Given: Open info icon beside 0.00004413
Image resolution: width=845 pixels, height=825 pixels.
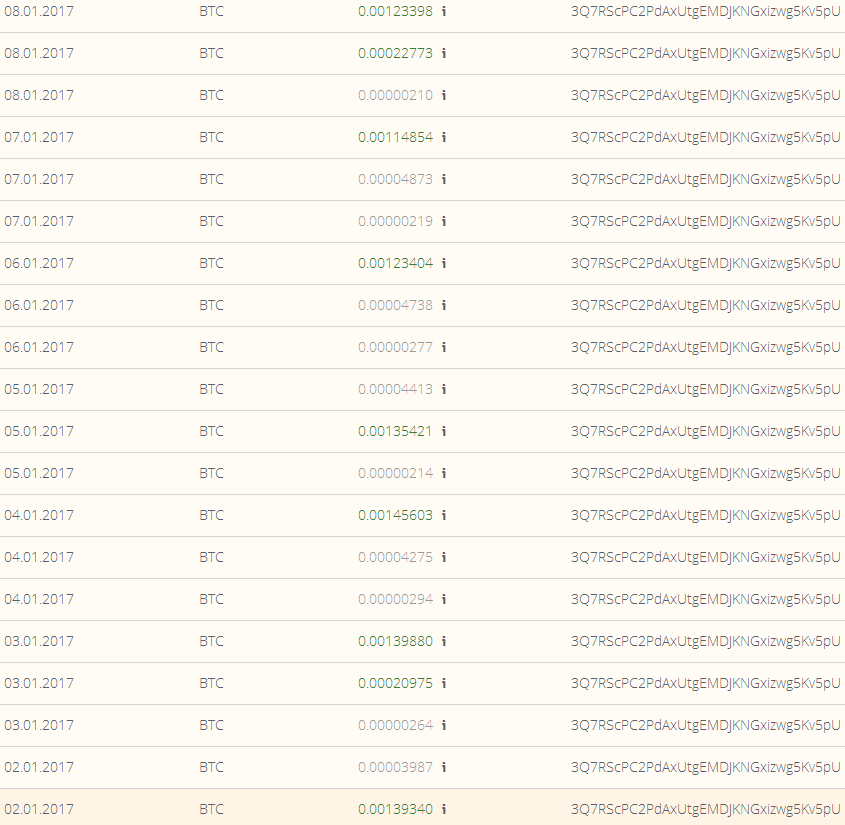Looking at the screenshot, I should pyautogui.click(x=444, y=390).
